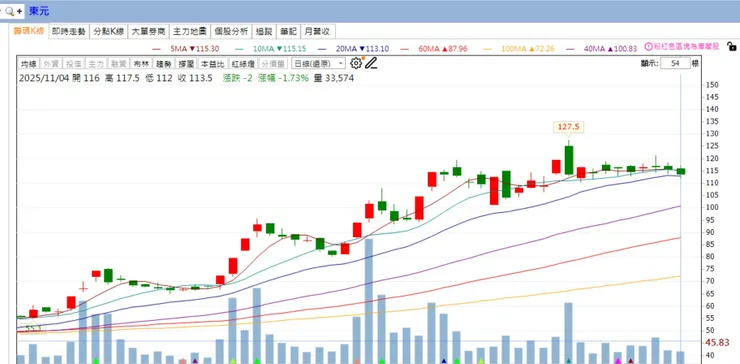Screen dimensions: 740x364
Task: Click the 100MA legend line swatch
Action: tap(488, 49)
